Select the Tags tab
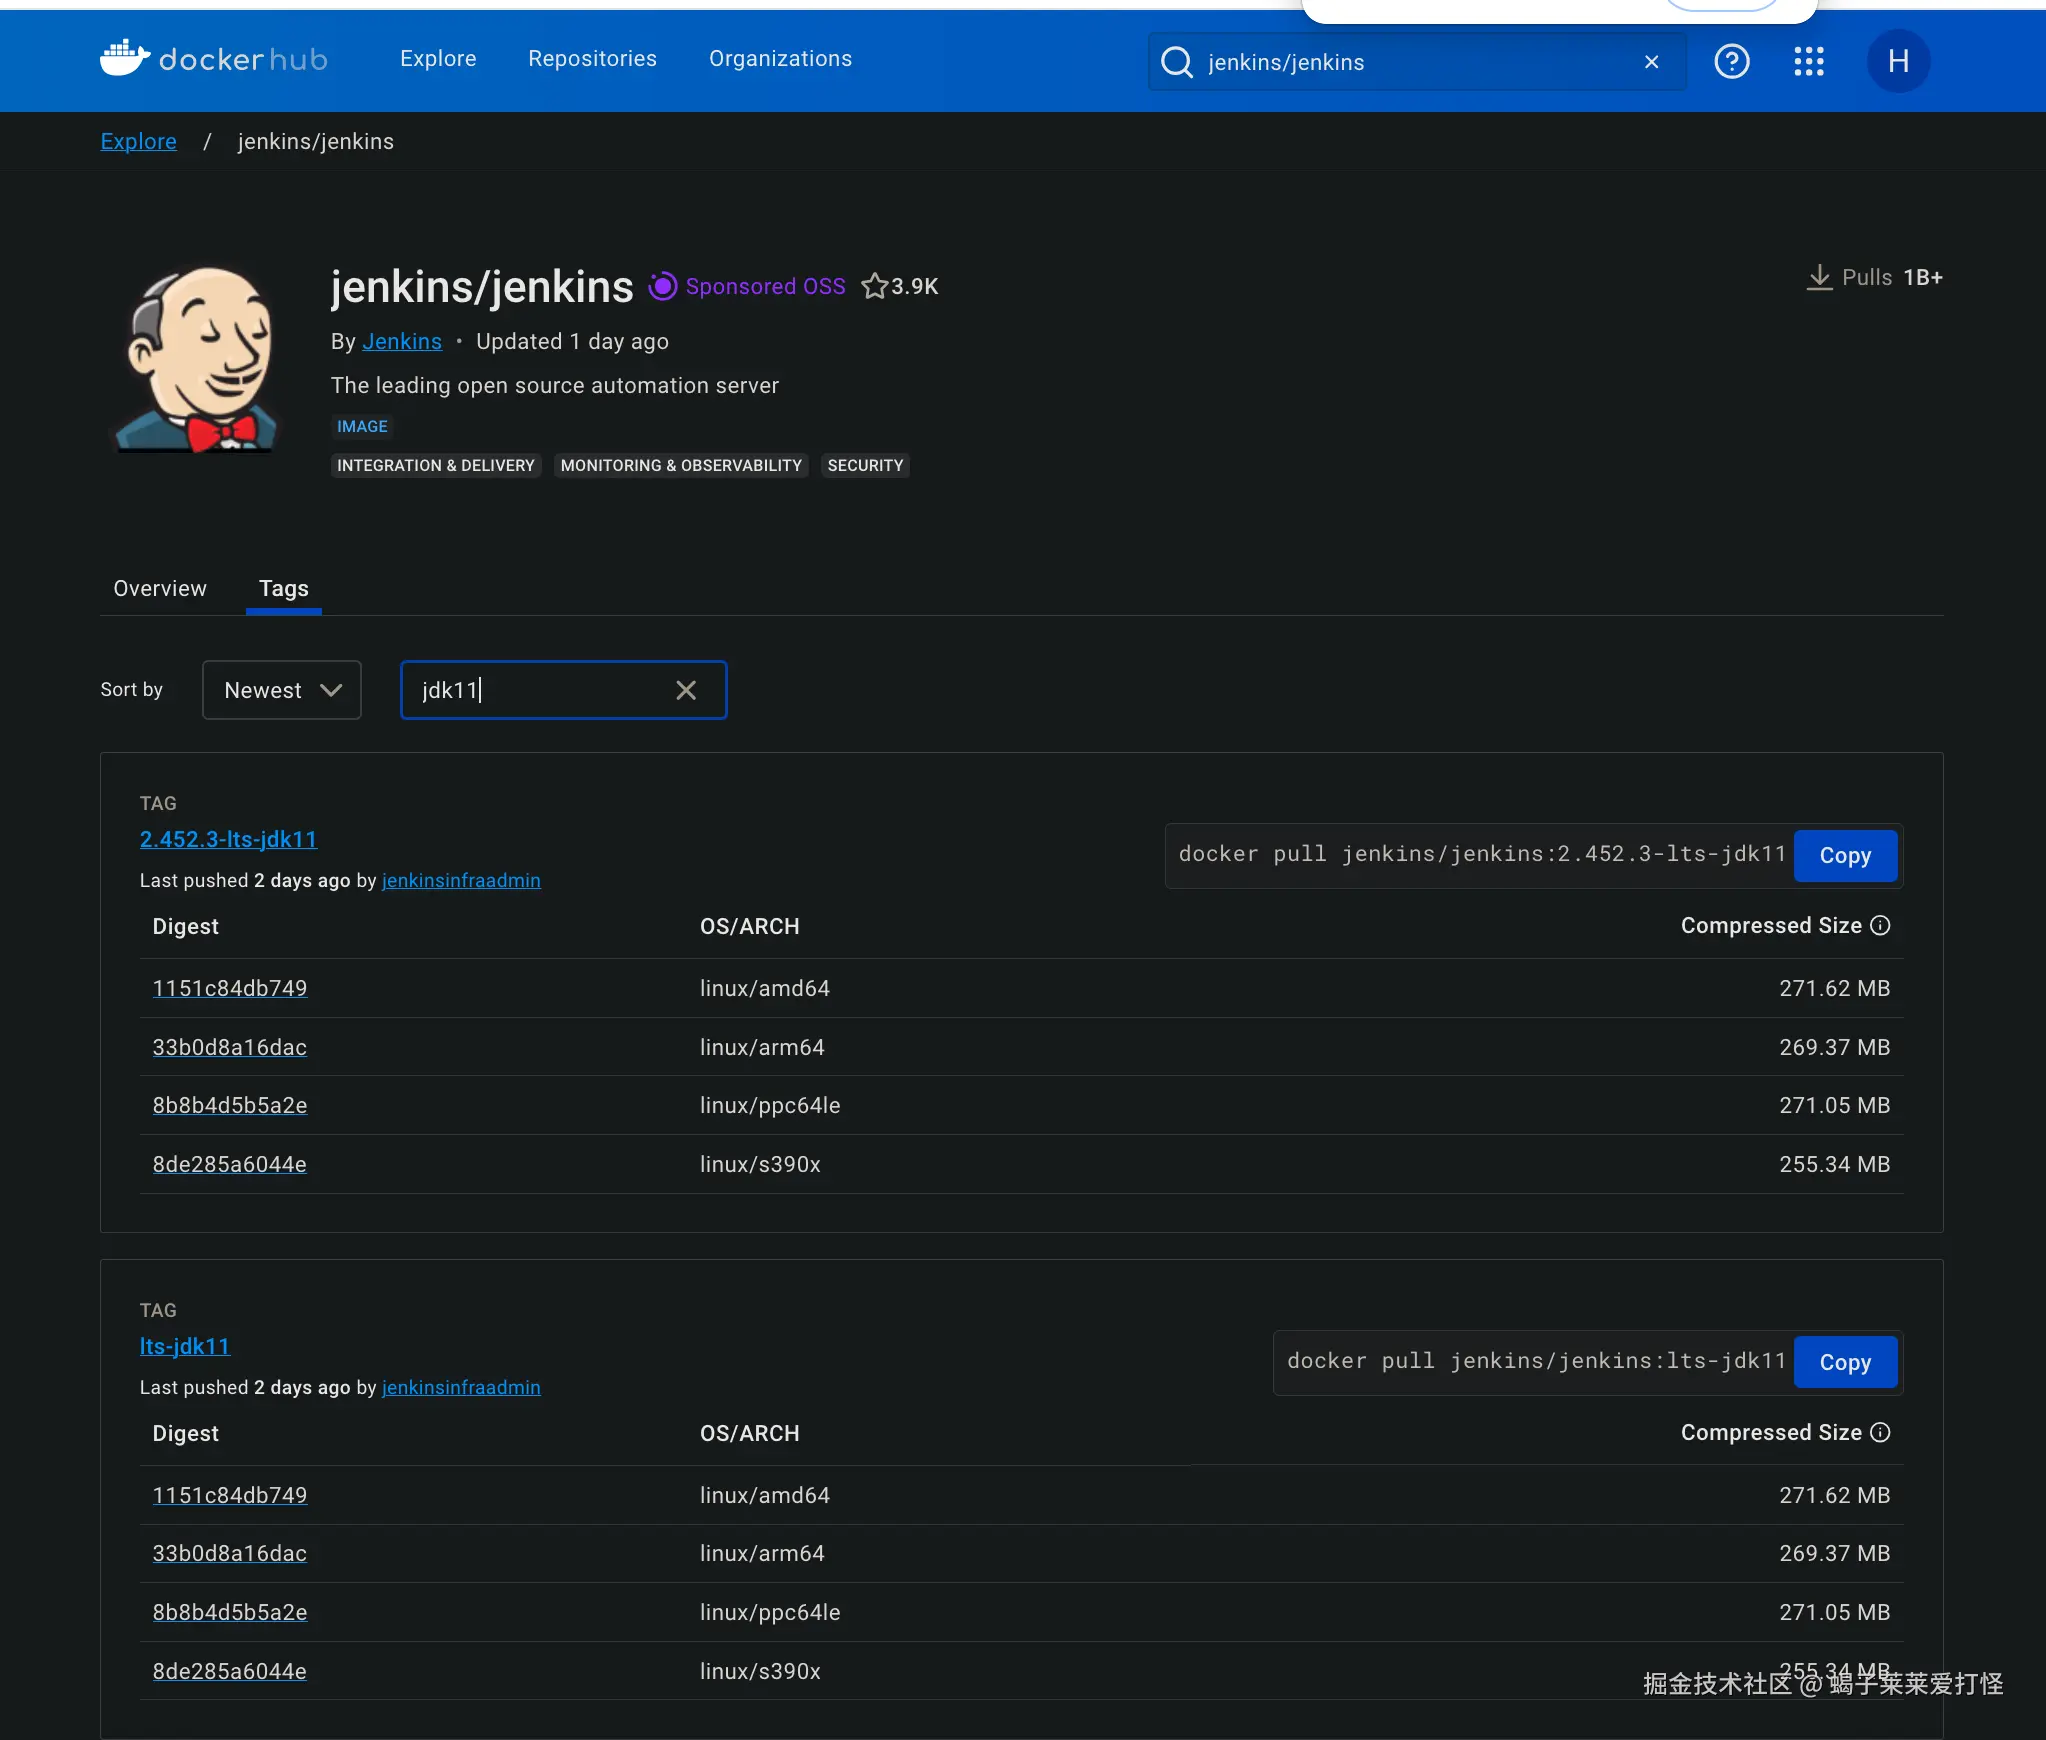 coord(283,589)
